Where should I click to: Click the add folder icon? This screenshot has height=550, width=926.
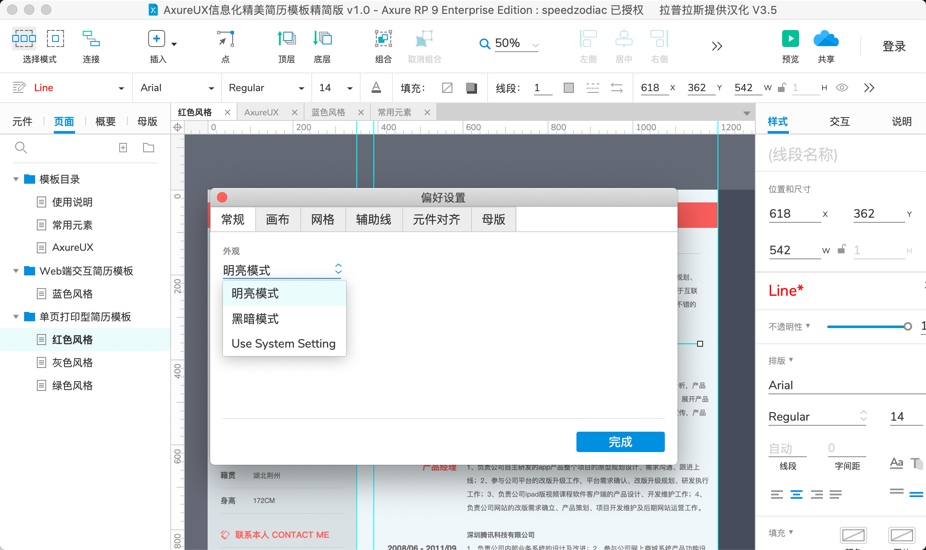click(x=148, y=148)
